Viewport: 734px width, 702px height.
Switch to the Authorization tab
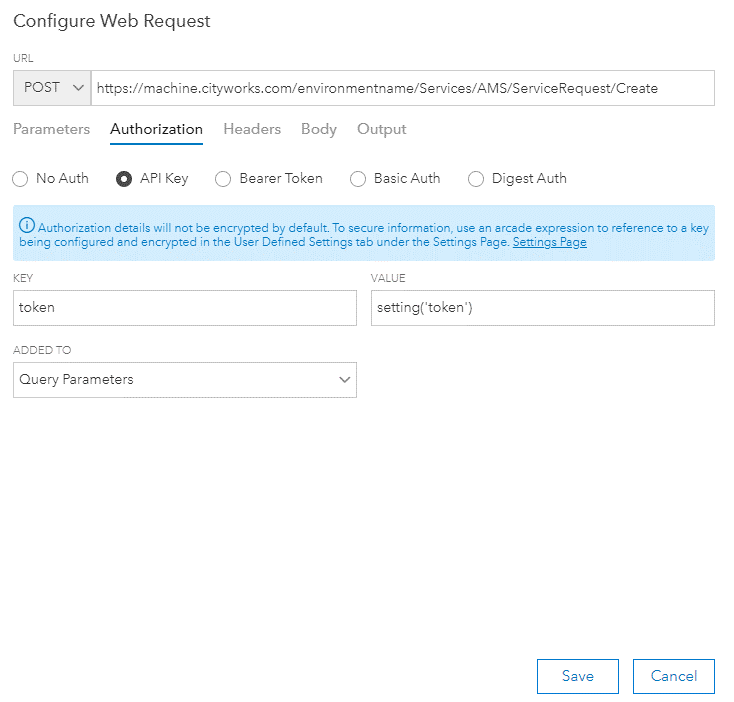coord(156,129)
